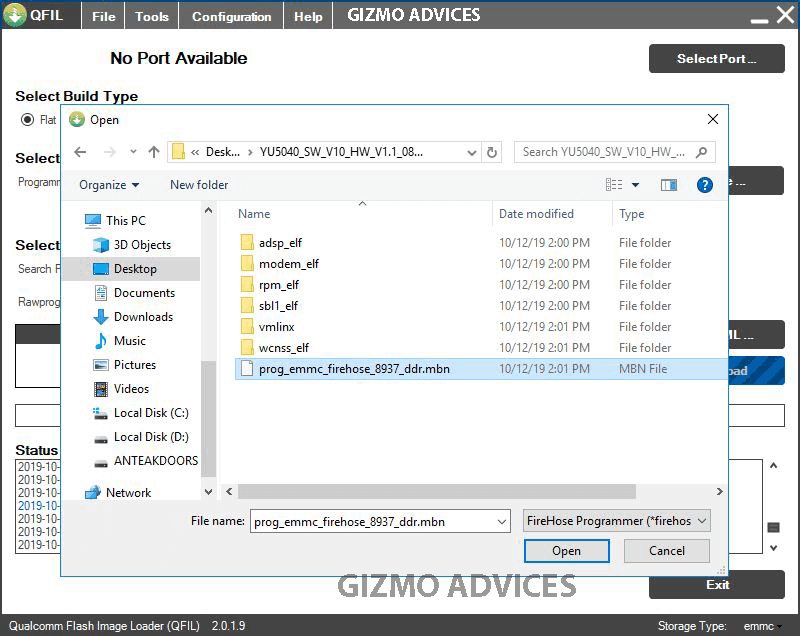
Task: Sort files by Date modified column
Action: tap(536, 214)
